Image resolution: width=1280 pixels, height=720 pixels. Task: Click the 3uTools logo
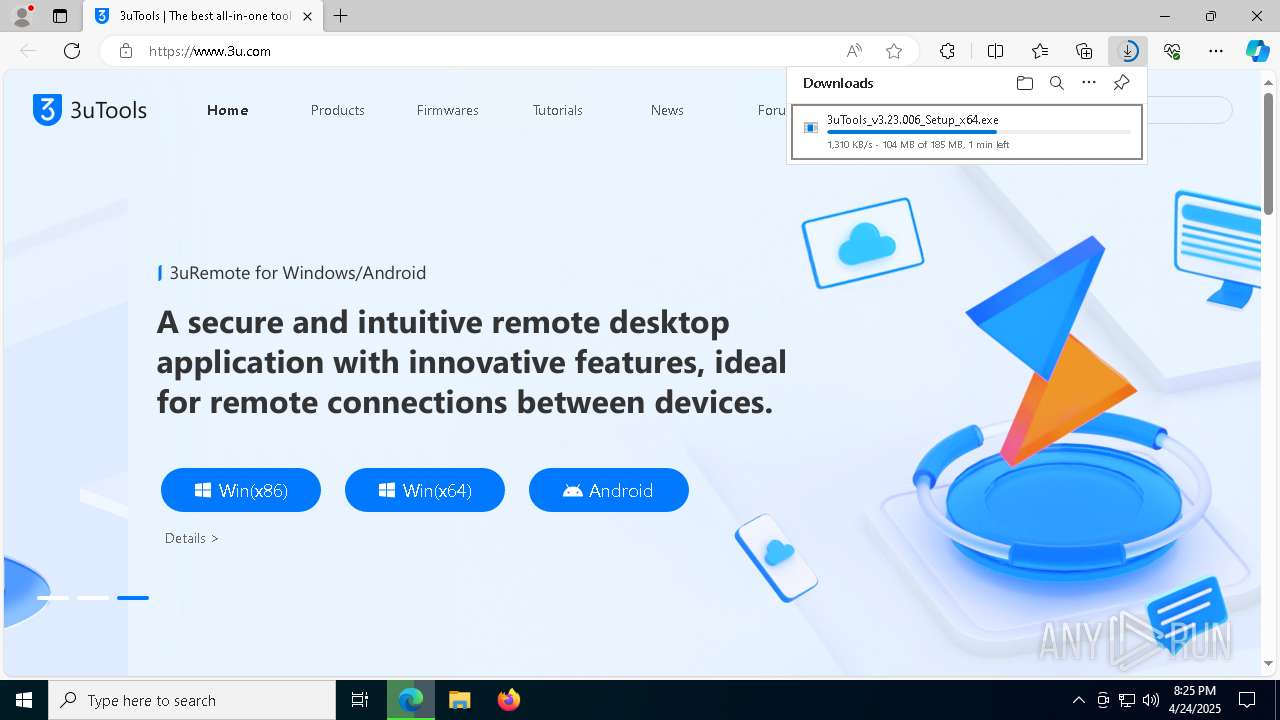90,110
